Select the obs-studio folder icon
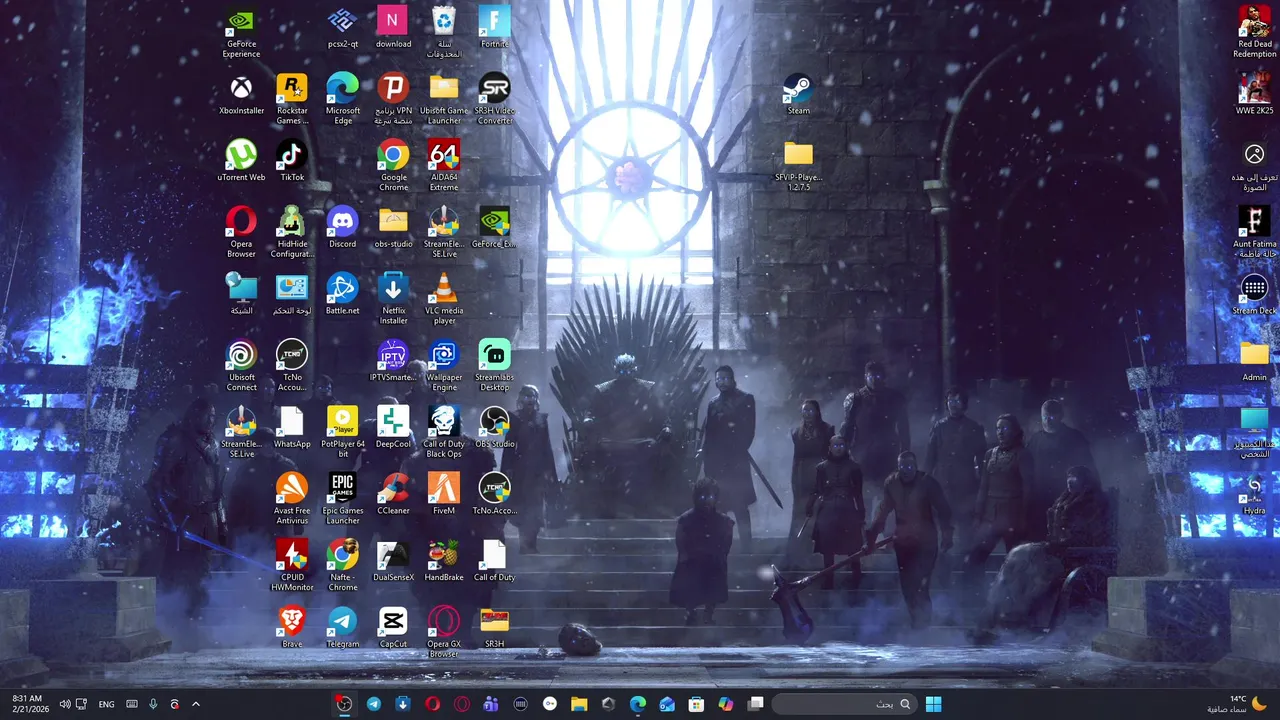 (x=393, y=228)
